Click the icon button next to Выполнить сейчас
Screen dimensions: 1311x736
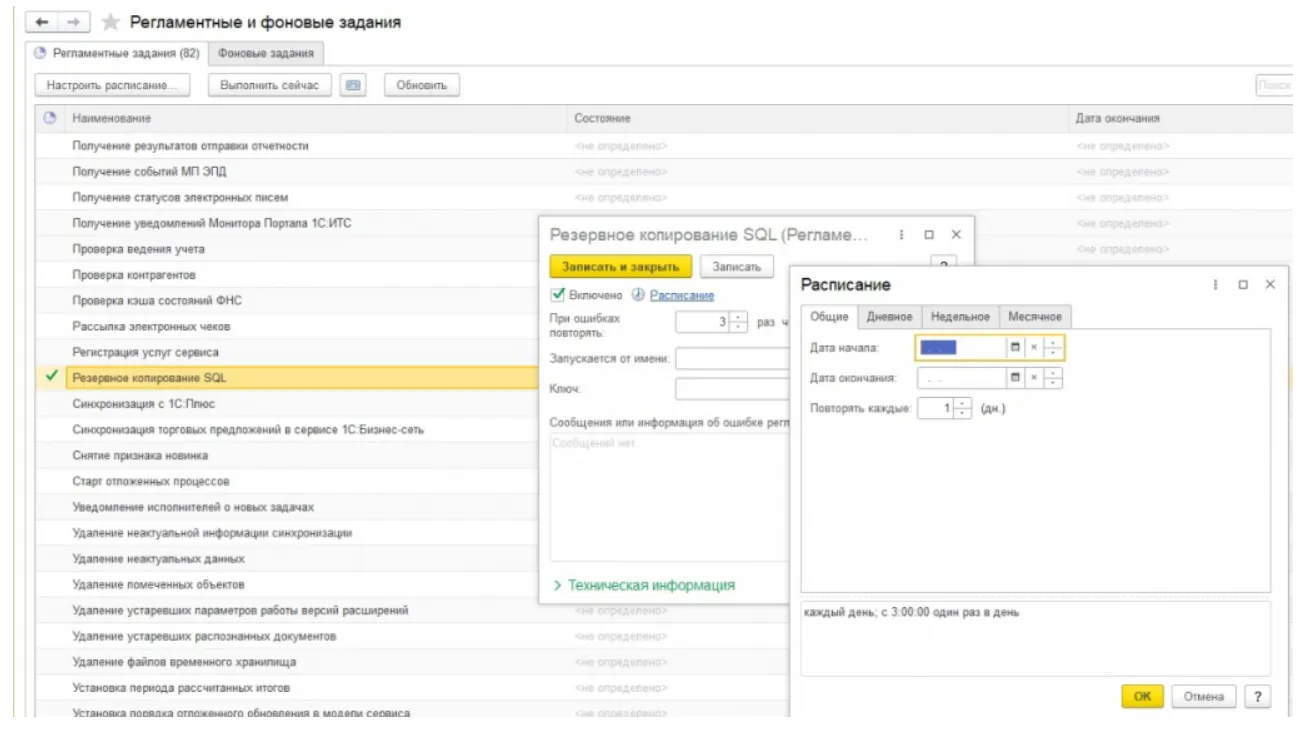(352, 86)
